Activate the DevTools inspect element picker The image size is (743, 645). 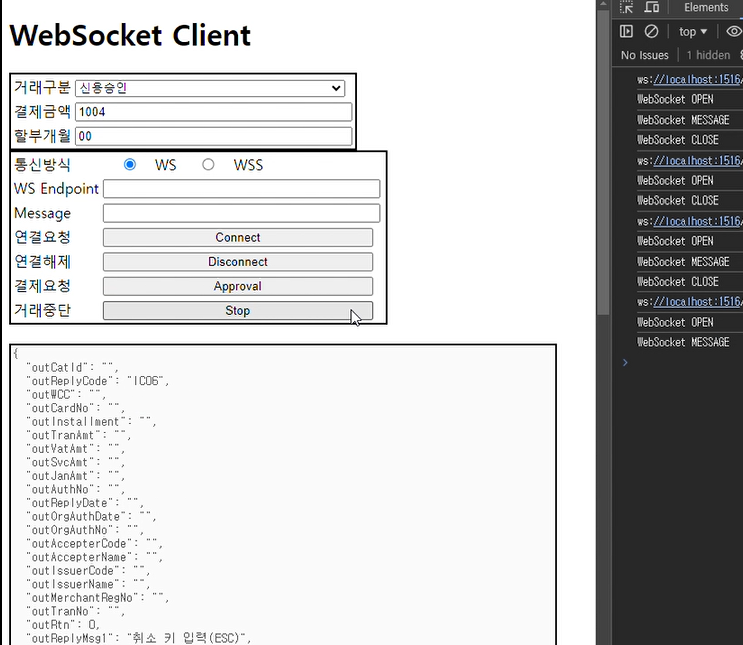pyautogui.click(x=627, y=8)
